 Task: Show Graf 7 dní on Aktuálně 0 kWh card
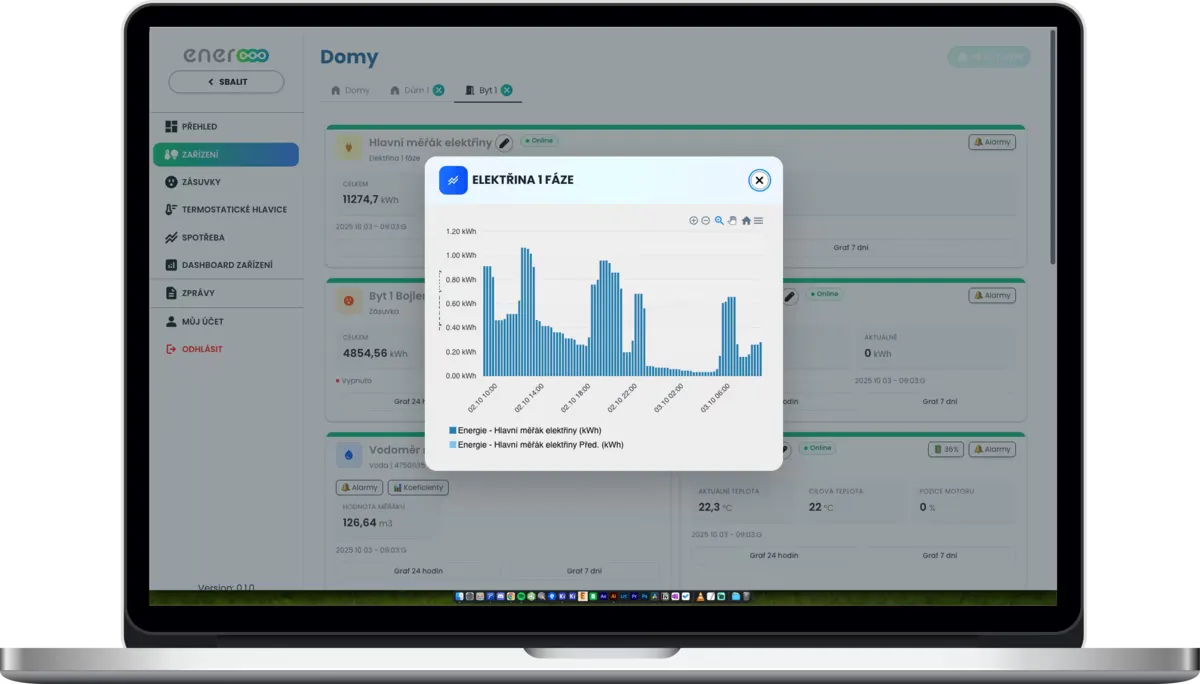pos(938,401)
